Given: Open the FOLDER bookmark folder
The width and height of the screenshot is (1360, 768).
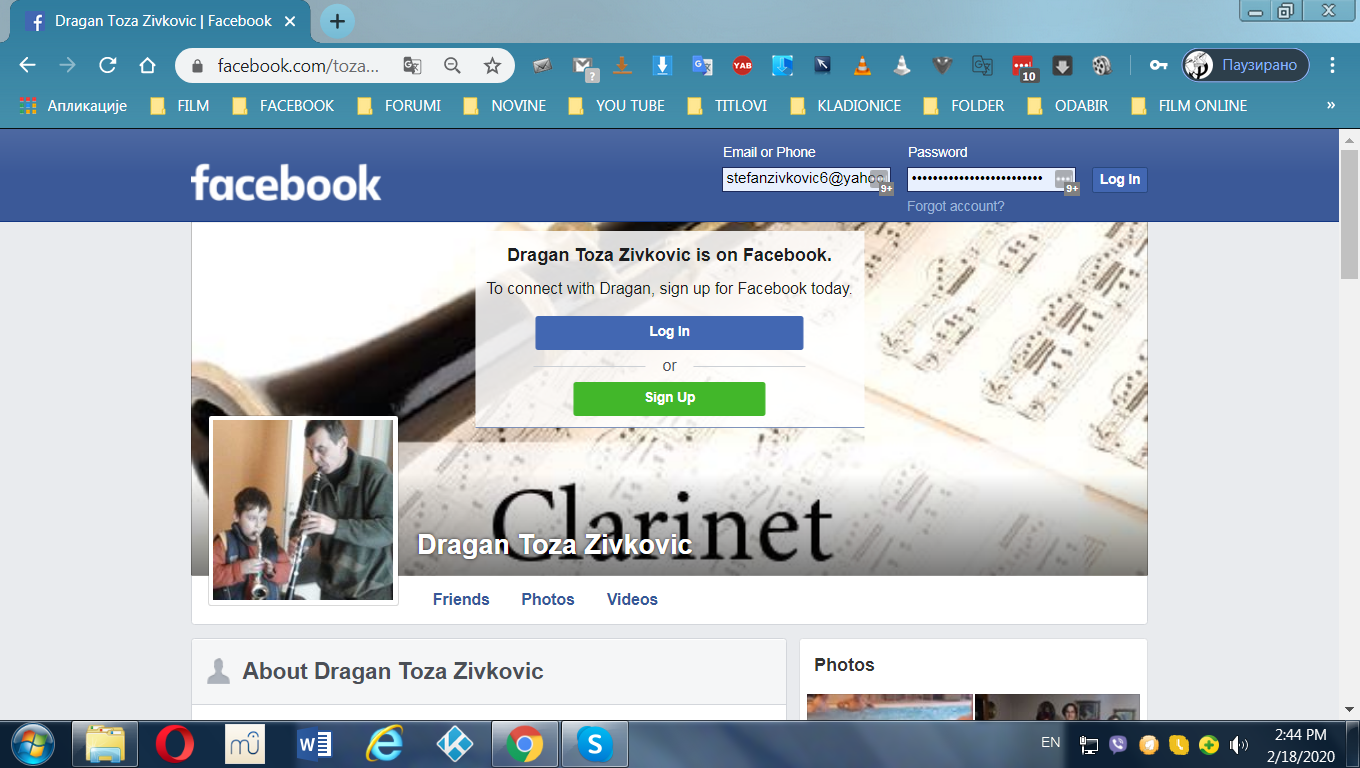Looking at the screenshot, I should [963, 105].
